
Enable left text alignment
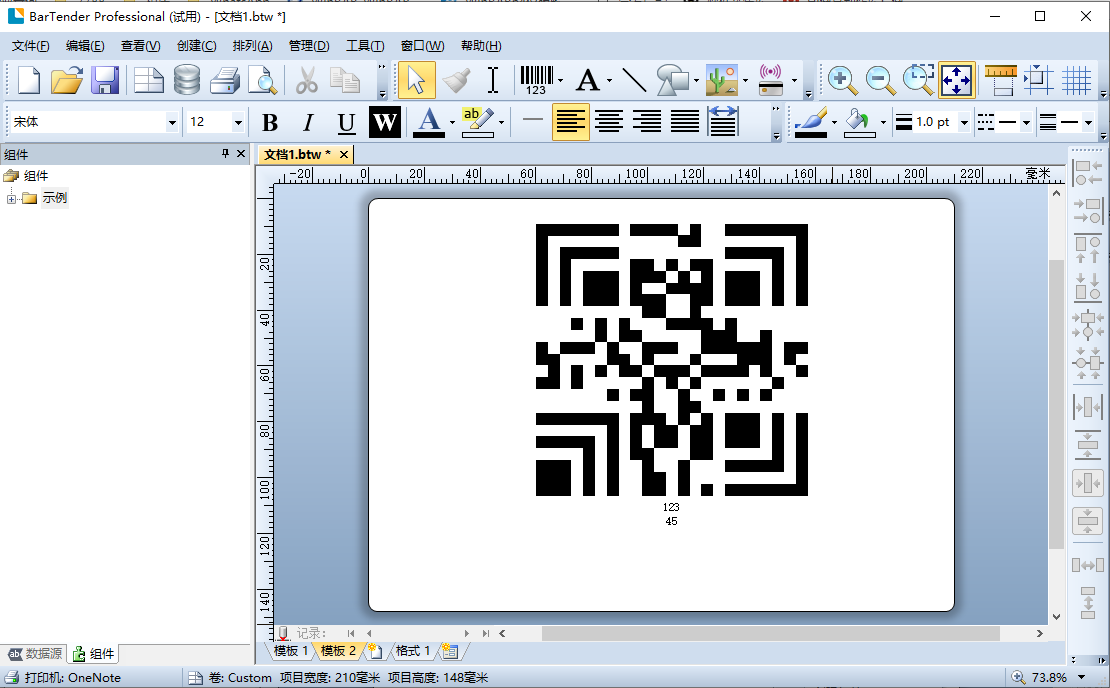(x=571, y=122)
